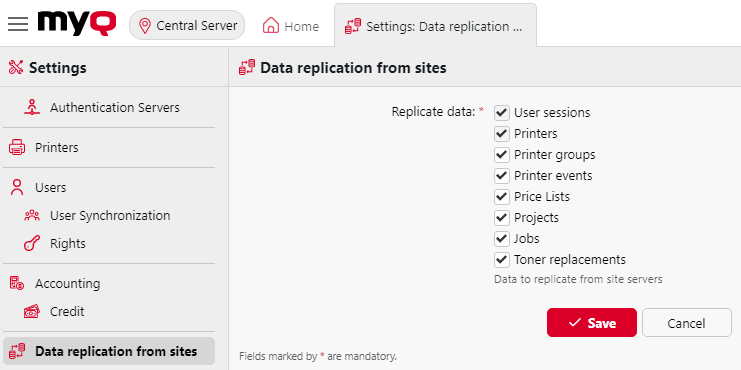The height and width of the screenshot is (370, 741).
Task: Go to User Synchronization settings
Action: [109, 216]
